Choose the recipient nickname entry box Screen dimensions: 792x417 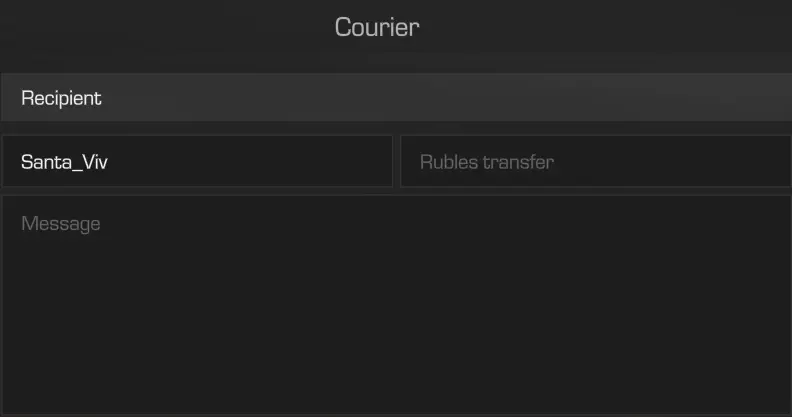click(x=197, y=162)
